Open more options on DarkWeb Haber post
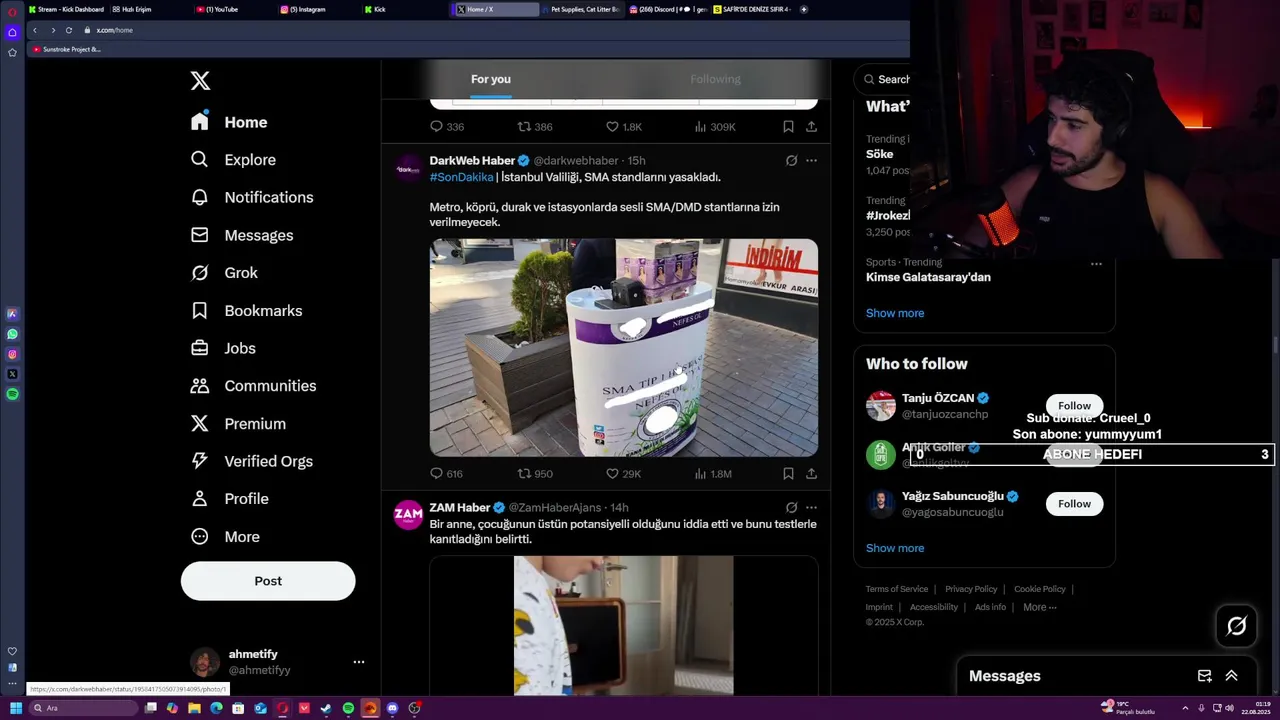This screenshot has height=720, width=1280. coord(811,160)
